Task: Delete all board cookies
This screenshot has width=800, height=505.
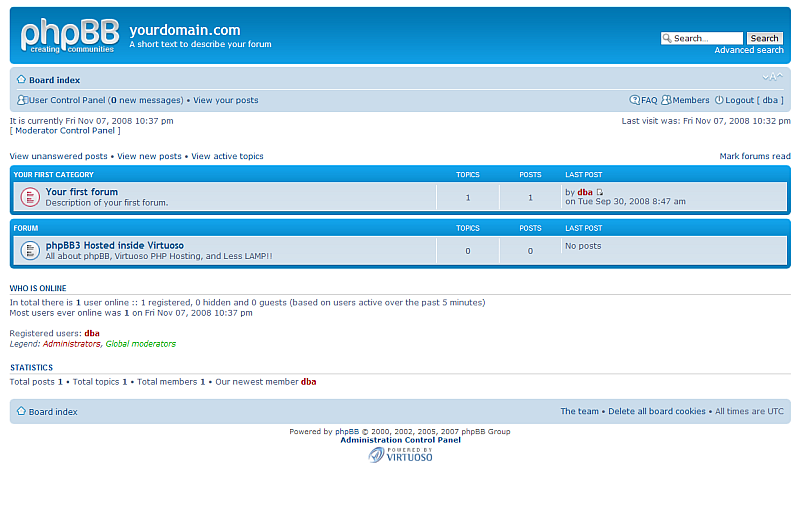Action: tap(657, 411)
